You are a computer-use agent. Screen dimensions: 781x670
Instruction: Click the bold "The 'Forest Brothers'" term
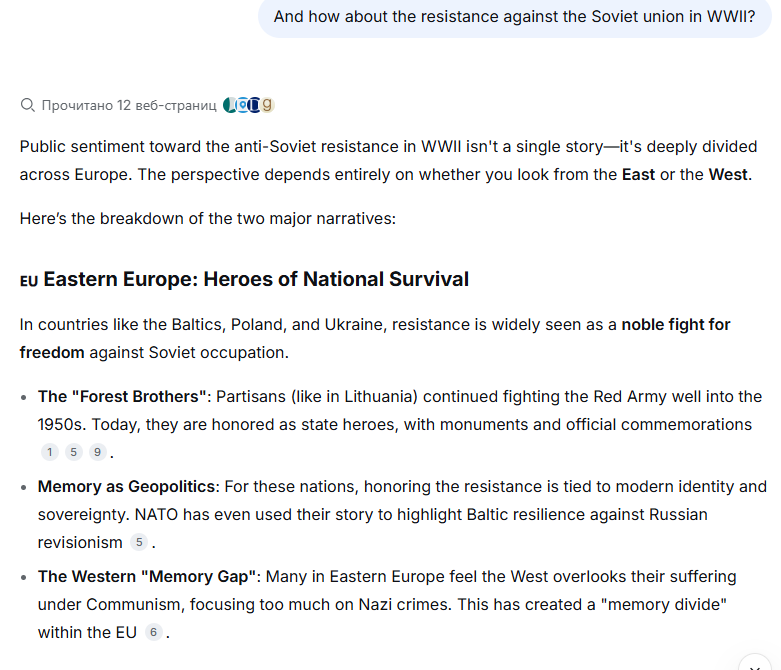[x=123, y=397]
